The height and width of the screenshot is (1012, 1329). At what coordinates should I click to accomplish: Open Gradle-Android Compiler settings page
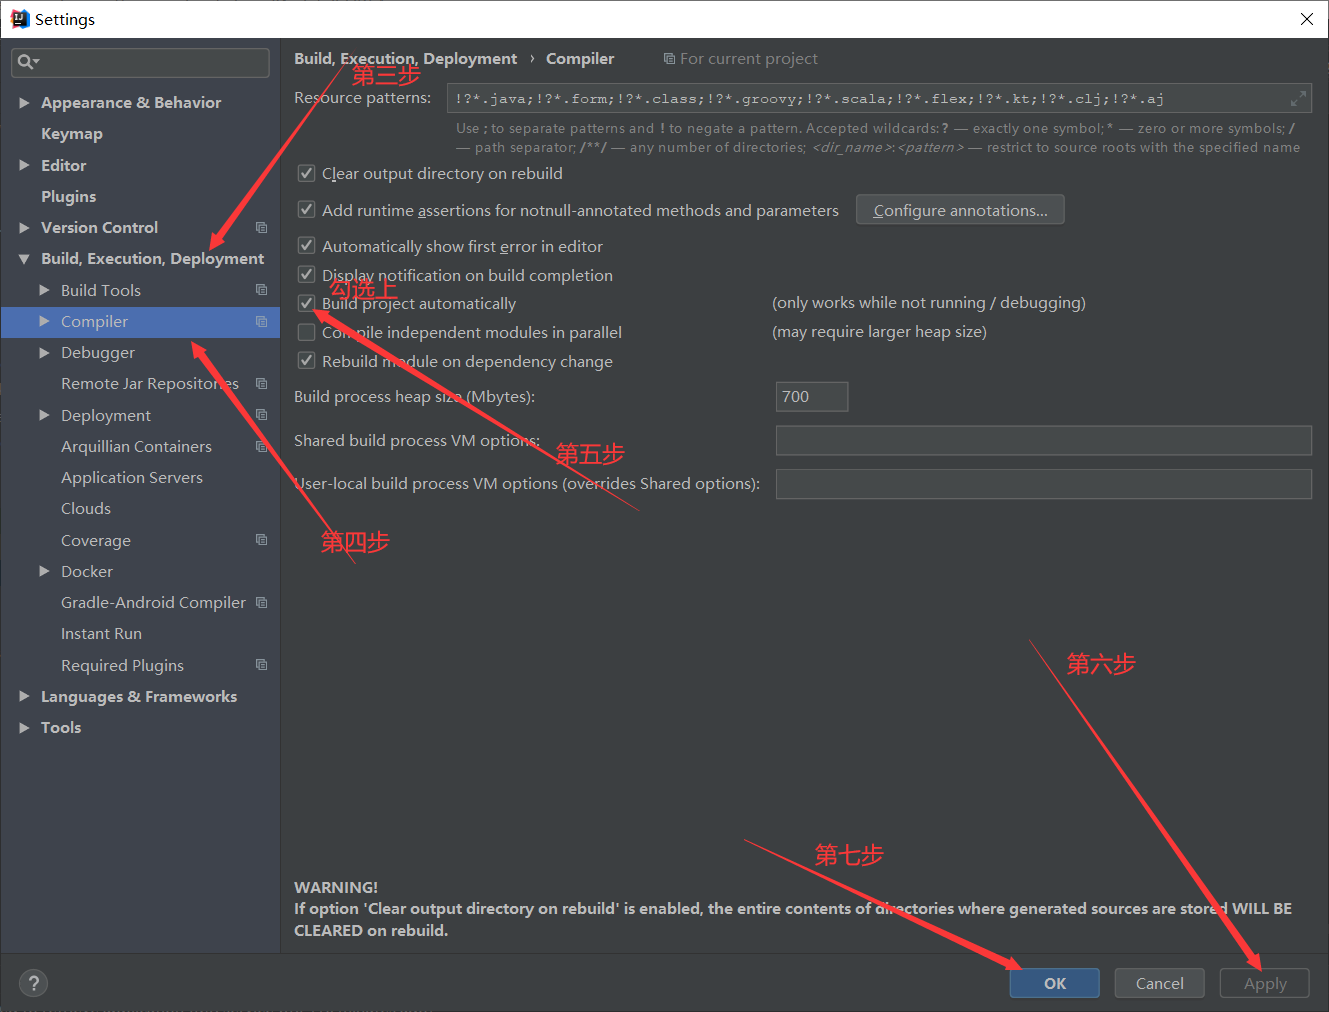[153, 603]
